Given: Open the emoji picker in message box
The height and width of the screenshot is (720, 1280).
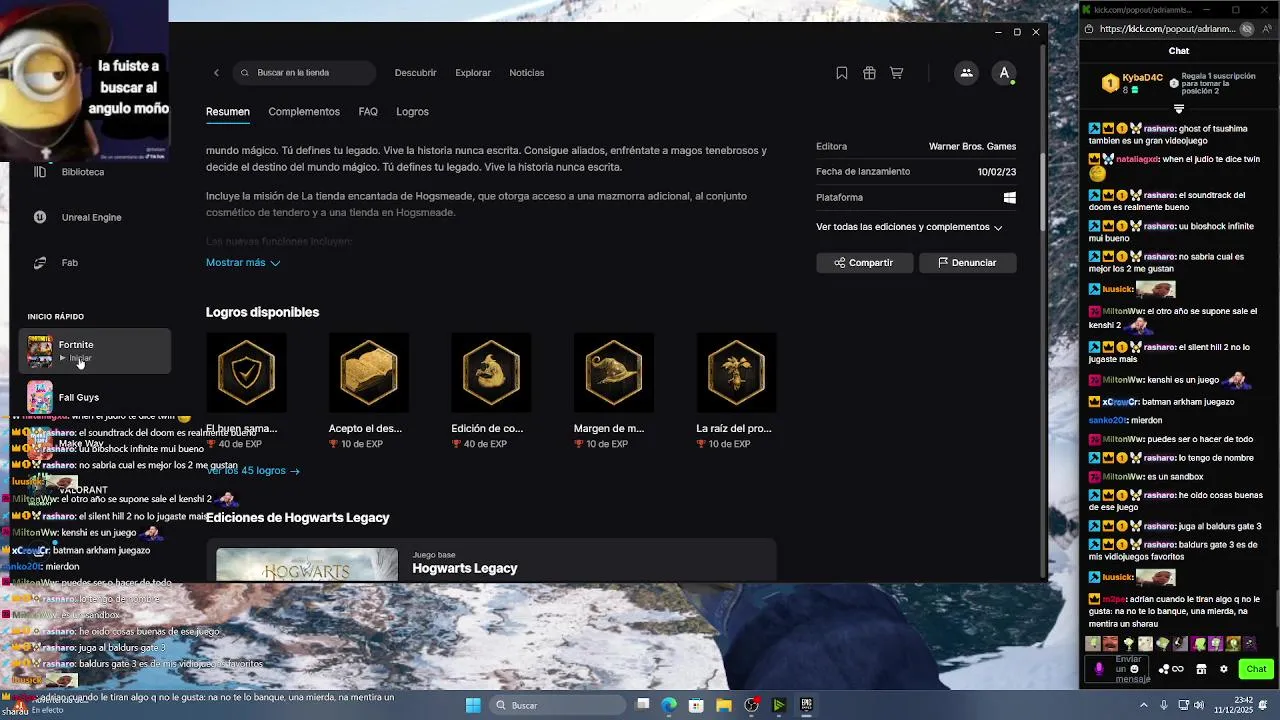Looking at the screenshot, I should [1134, 669].
